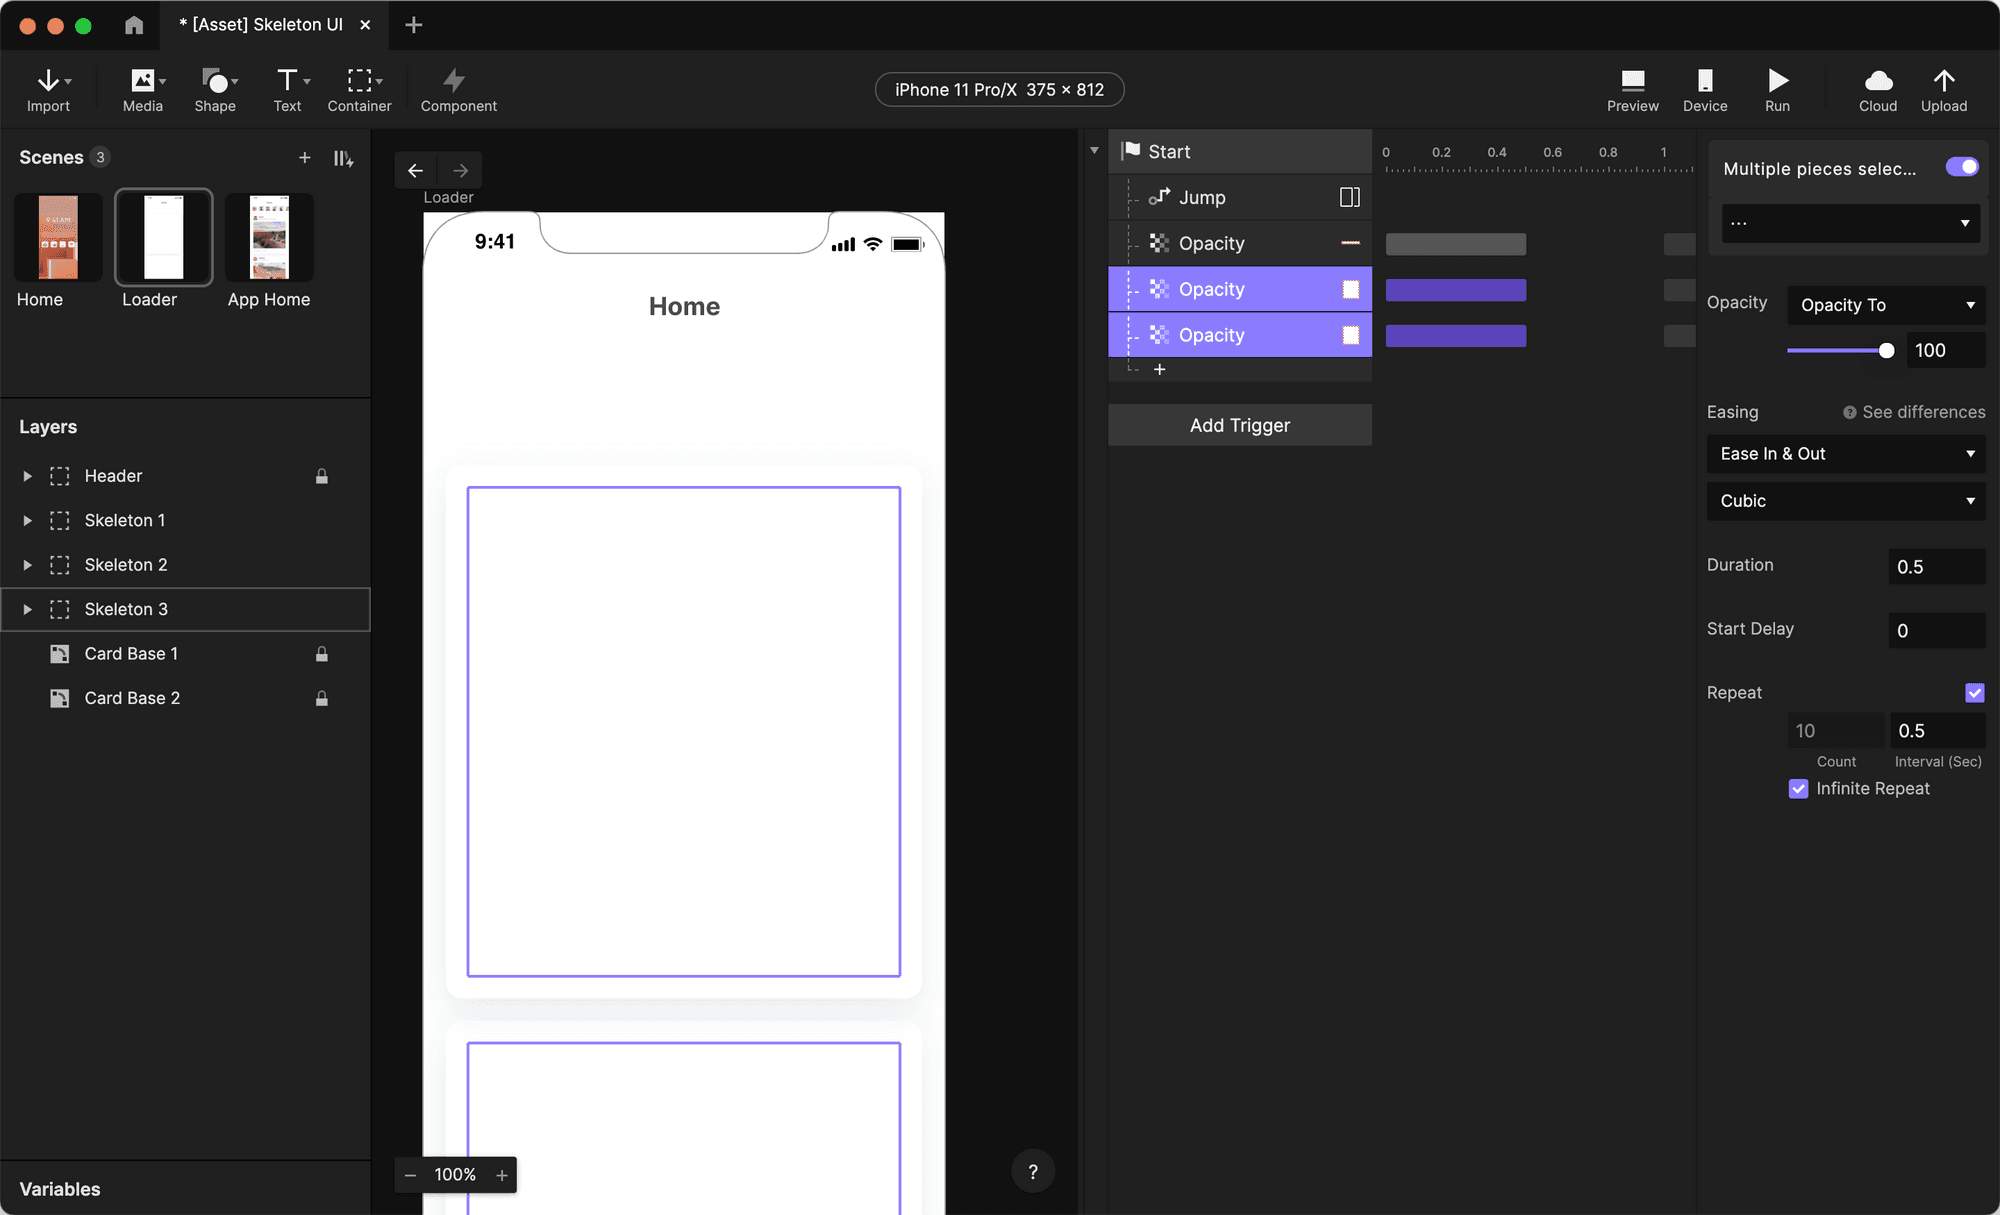Open the Cloud option

point(1878,89)
